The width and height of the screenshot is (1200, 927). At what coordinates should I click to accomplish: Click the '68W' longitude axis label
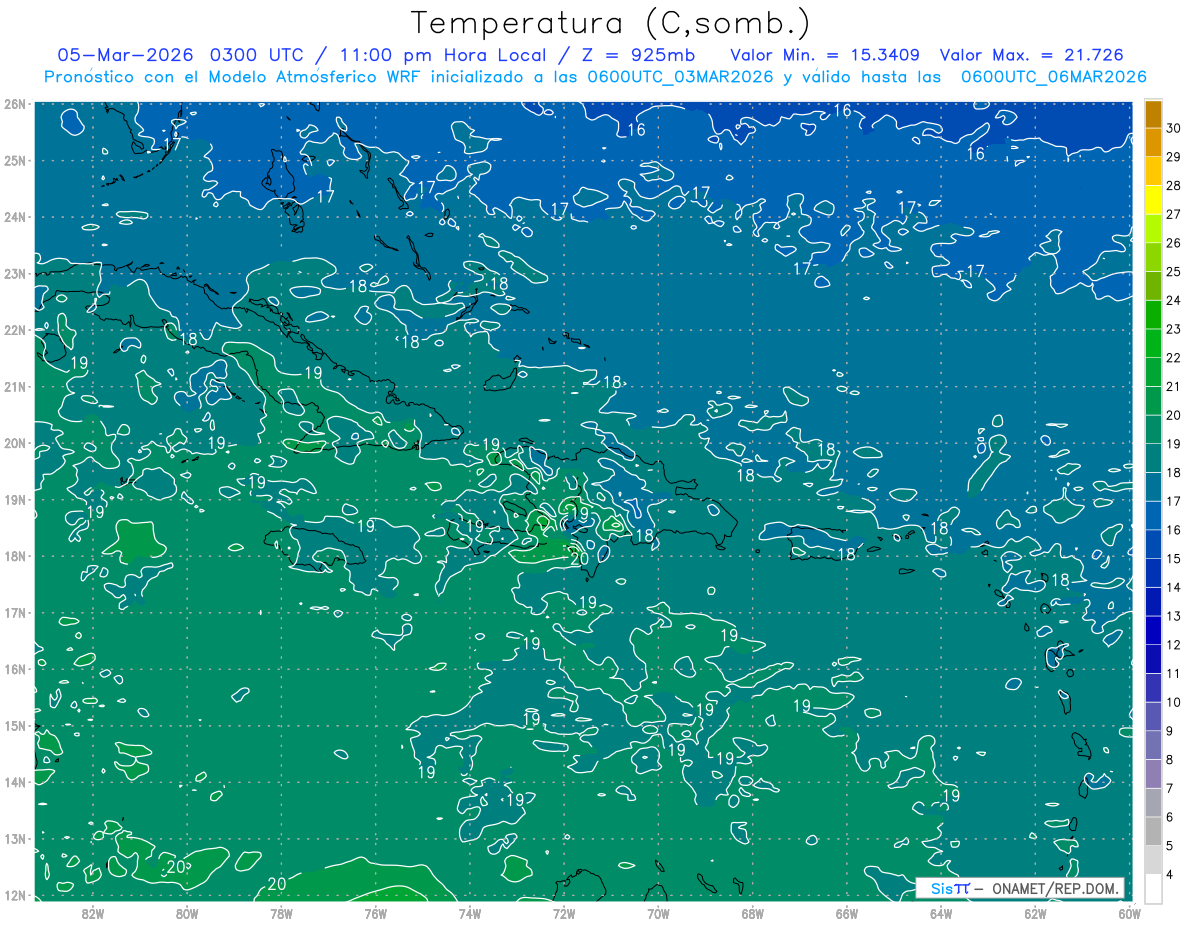point(752,913)
